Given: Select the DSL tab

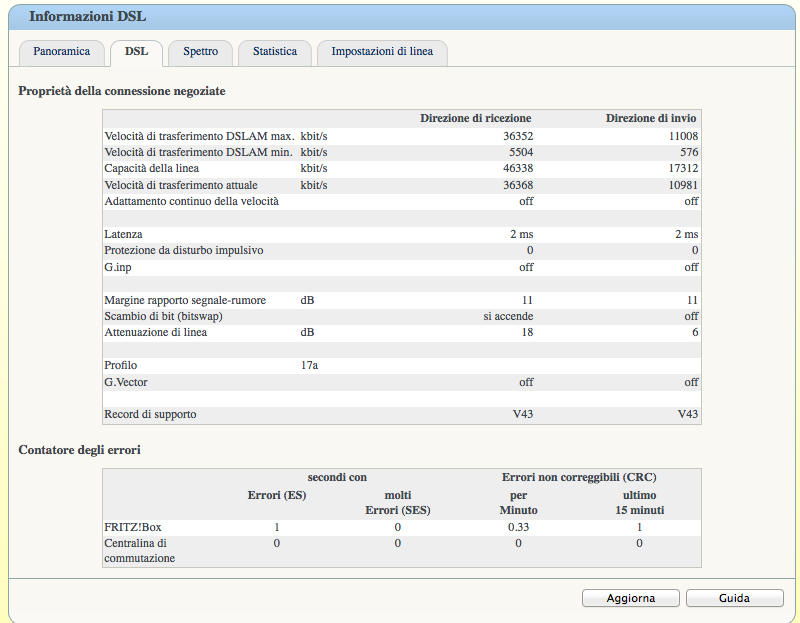Looking at the screenshot, I should [x=136, y=52].
